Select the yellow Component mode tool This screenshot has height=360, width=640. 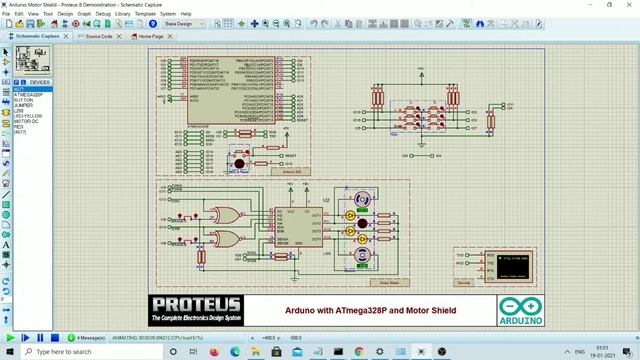point(6,62)
